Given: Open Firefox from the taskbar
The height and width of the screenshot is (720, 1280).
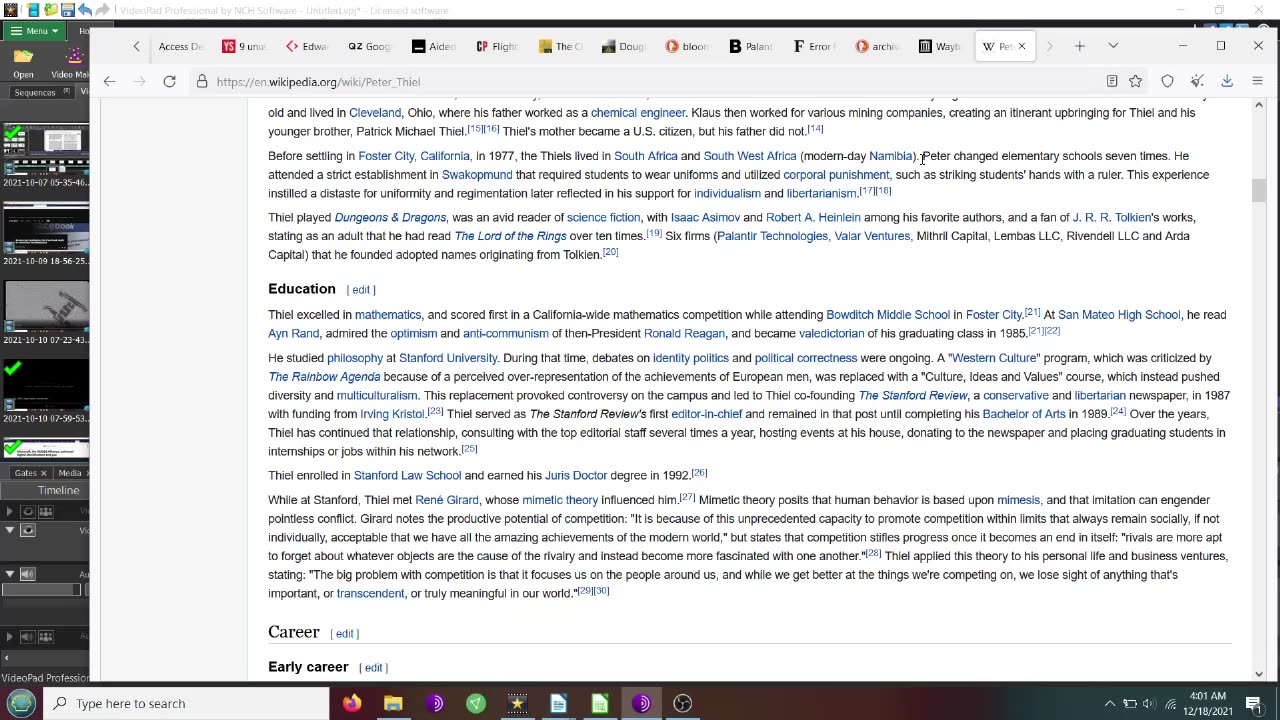Looking at the screenshot, I should [x=351, y=703].
